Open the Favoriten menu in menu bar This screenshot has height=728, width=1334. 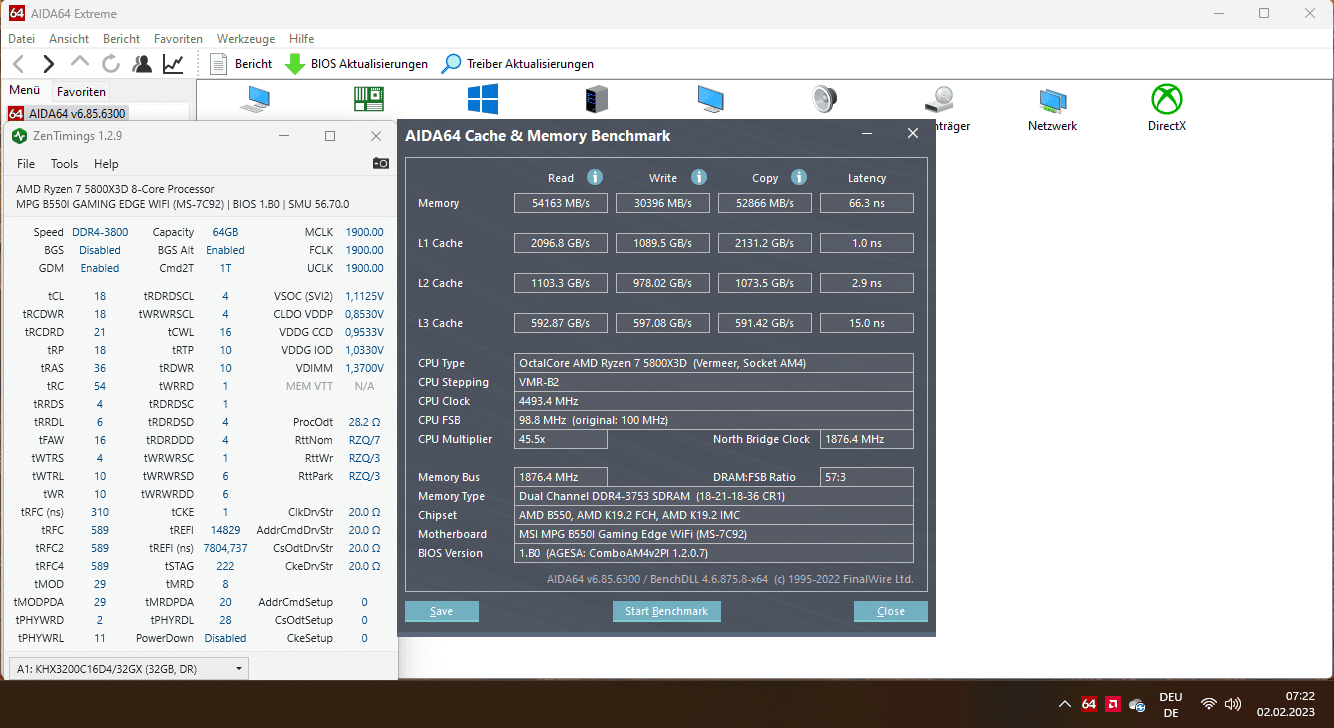point(178,38)
